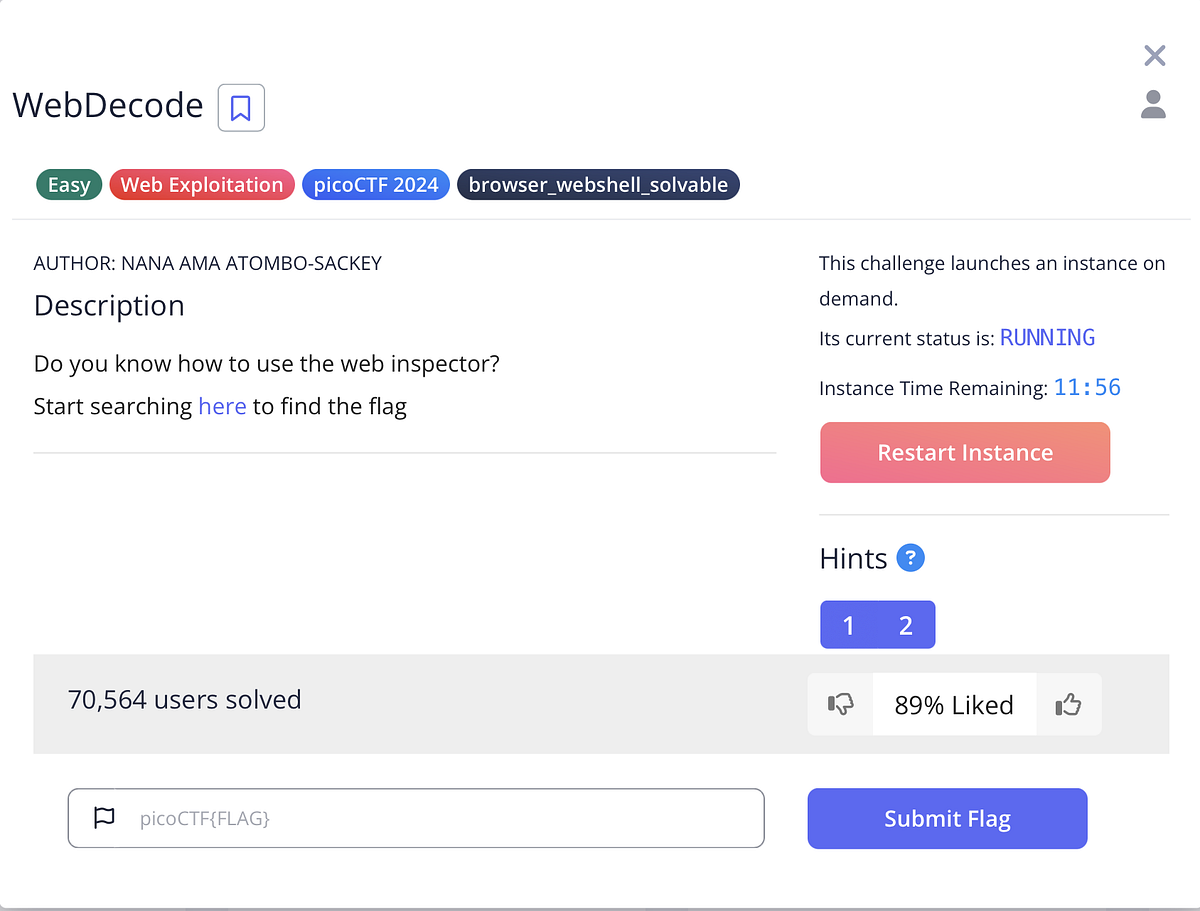
Task: Click the flag icon in the answer field
Action: [x=104, y=818]
